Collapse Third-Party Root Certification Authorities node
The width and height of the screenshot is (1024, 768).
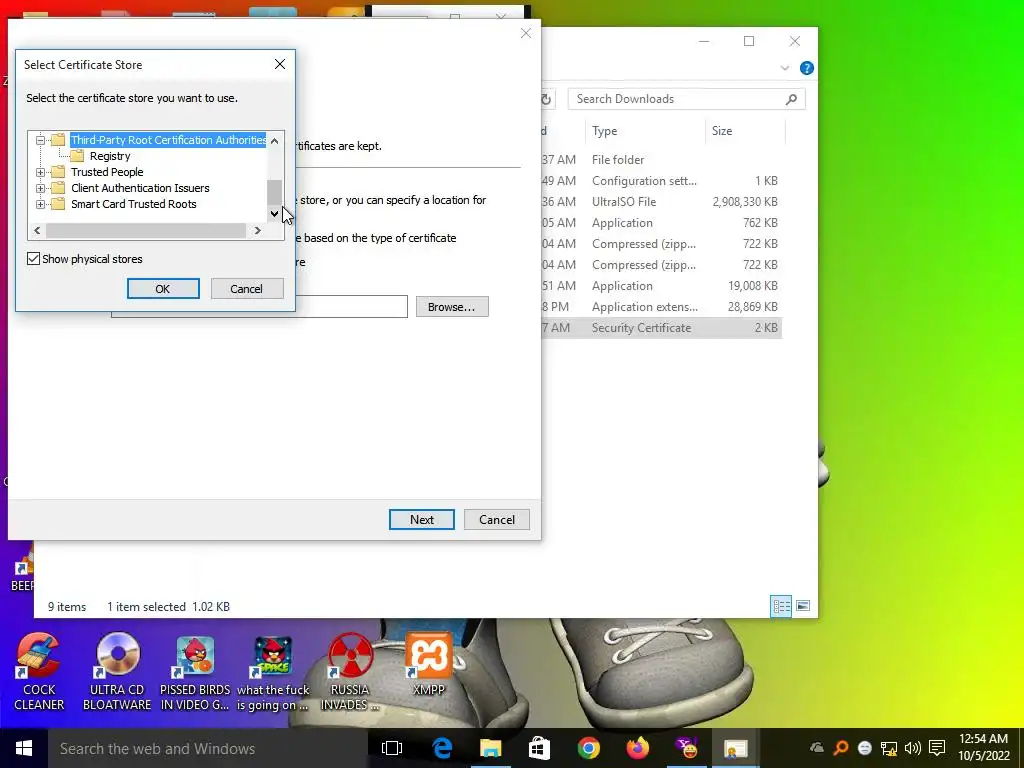point(40,140)
